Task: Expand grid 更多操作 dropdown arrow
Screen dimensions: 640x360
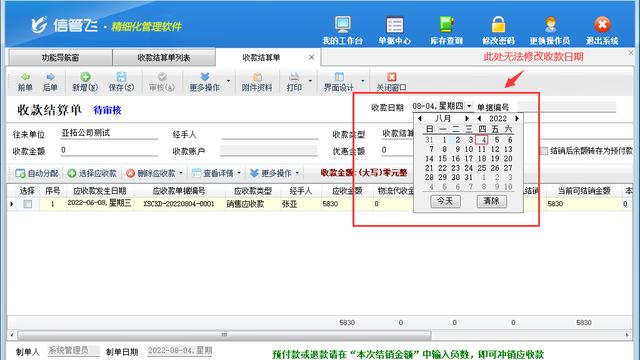Action: click(x=297, y=173)
